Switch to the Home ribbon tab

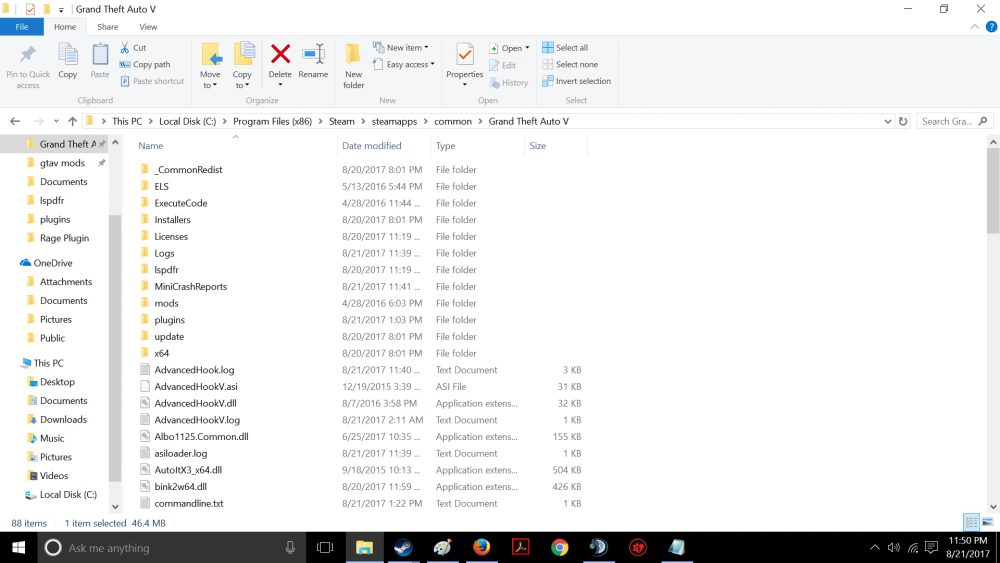click(x=65, y=27)
